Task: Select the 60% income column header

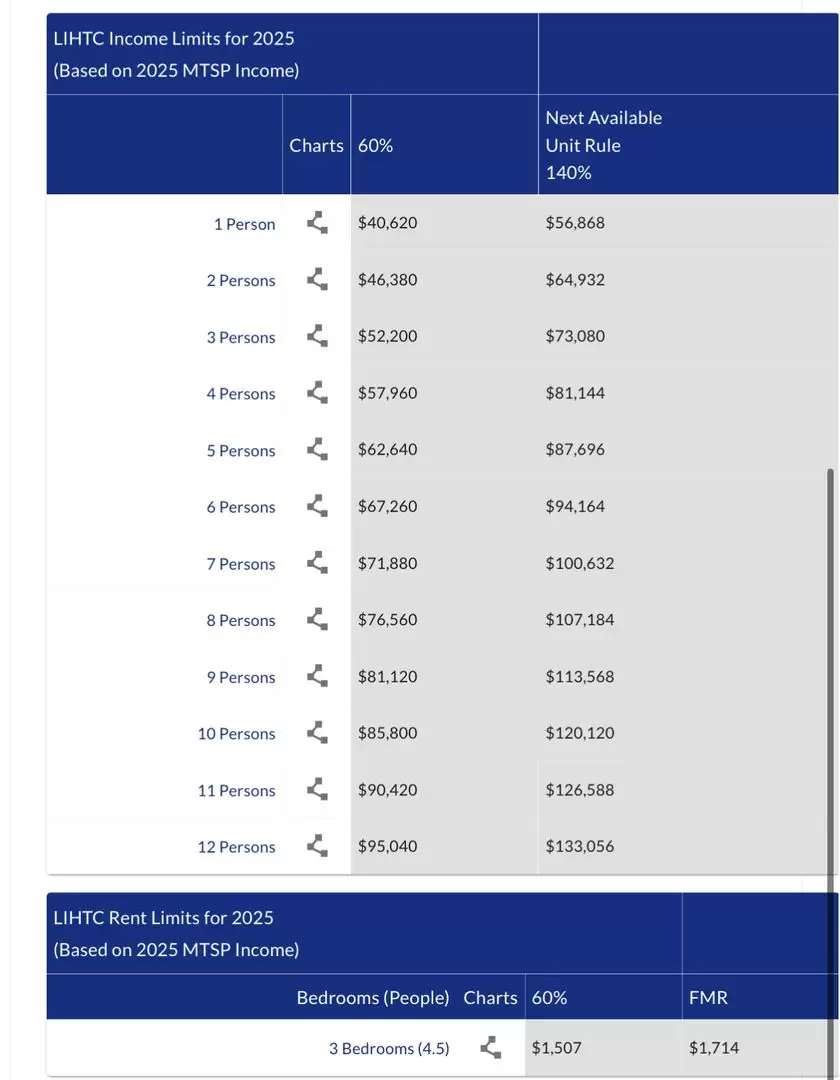Action: pos(375,145)
